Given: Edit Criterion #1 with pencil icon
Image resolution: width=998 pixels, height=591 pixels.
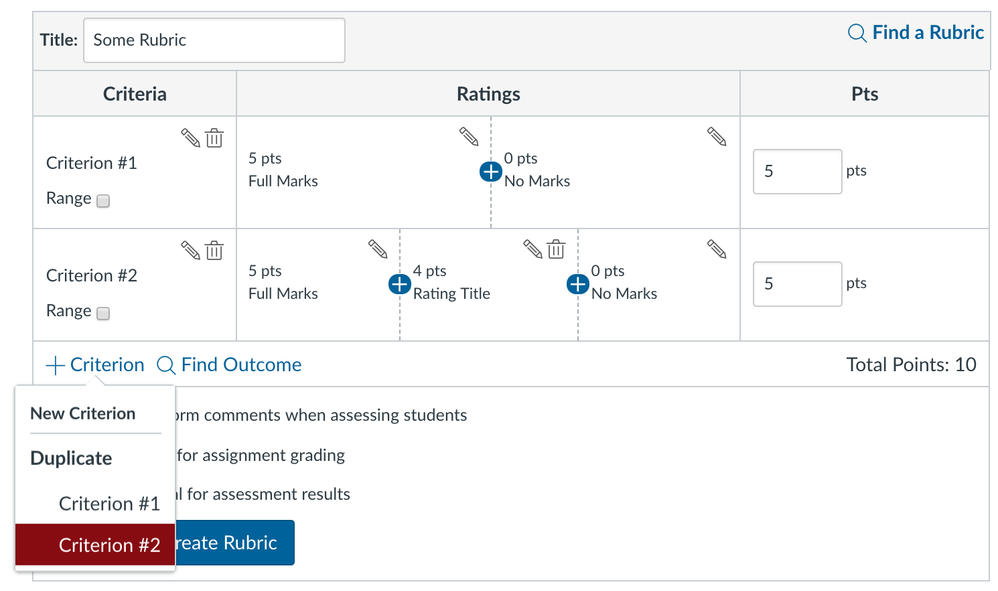Looking at the screenshot, I should coord(190,138).
